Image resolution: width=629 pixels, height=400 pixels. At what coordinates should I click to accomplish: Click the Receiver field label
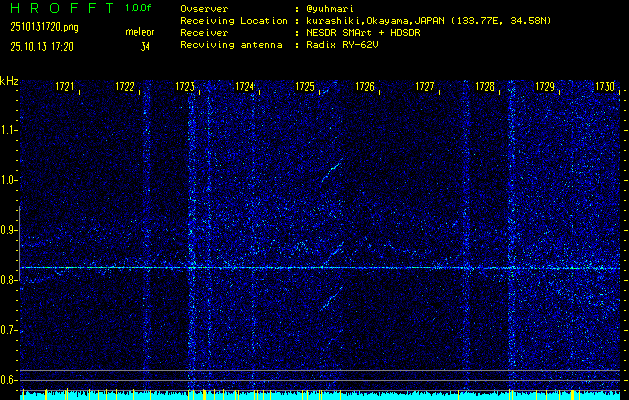[x=204, y=33]
